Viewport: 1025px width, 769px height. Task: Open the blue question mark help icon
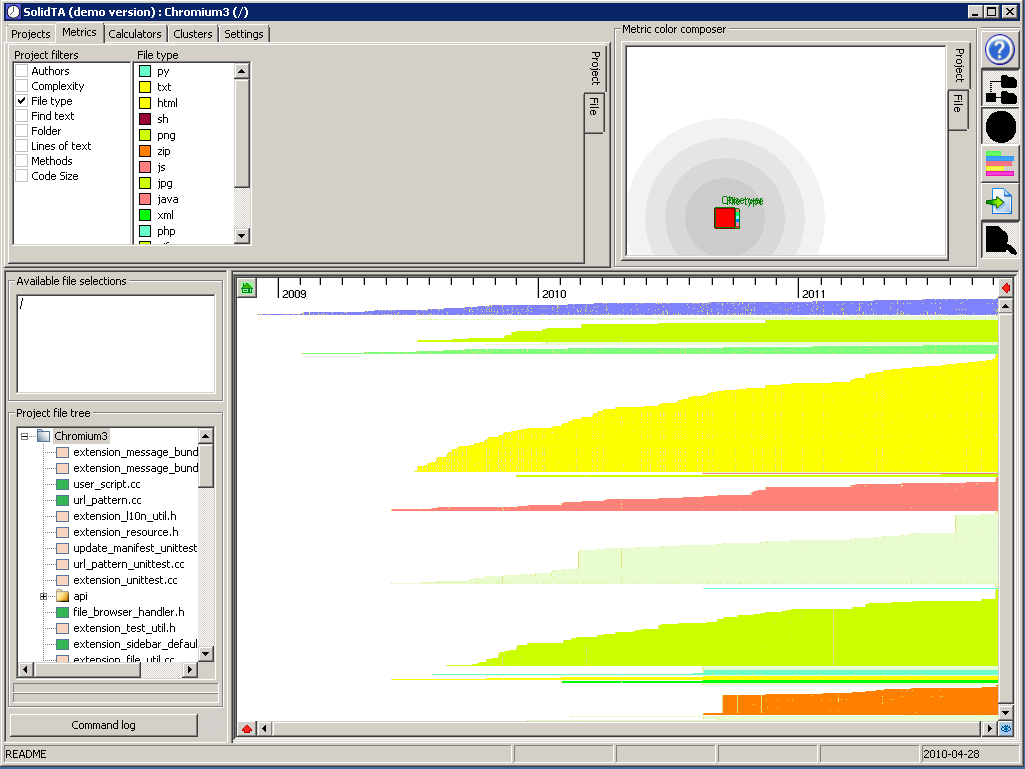(1001, 50)
